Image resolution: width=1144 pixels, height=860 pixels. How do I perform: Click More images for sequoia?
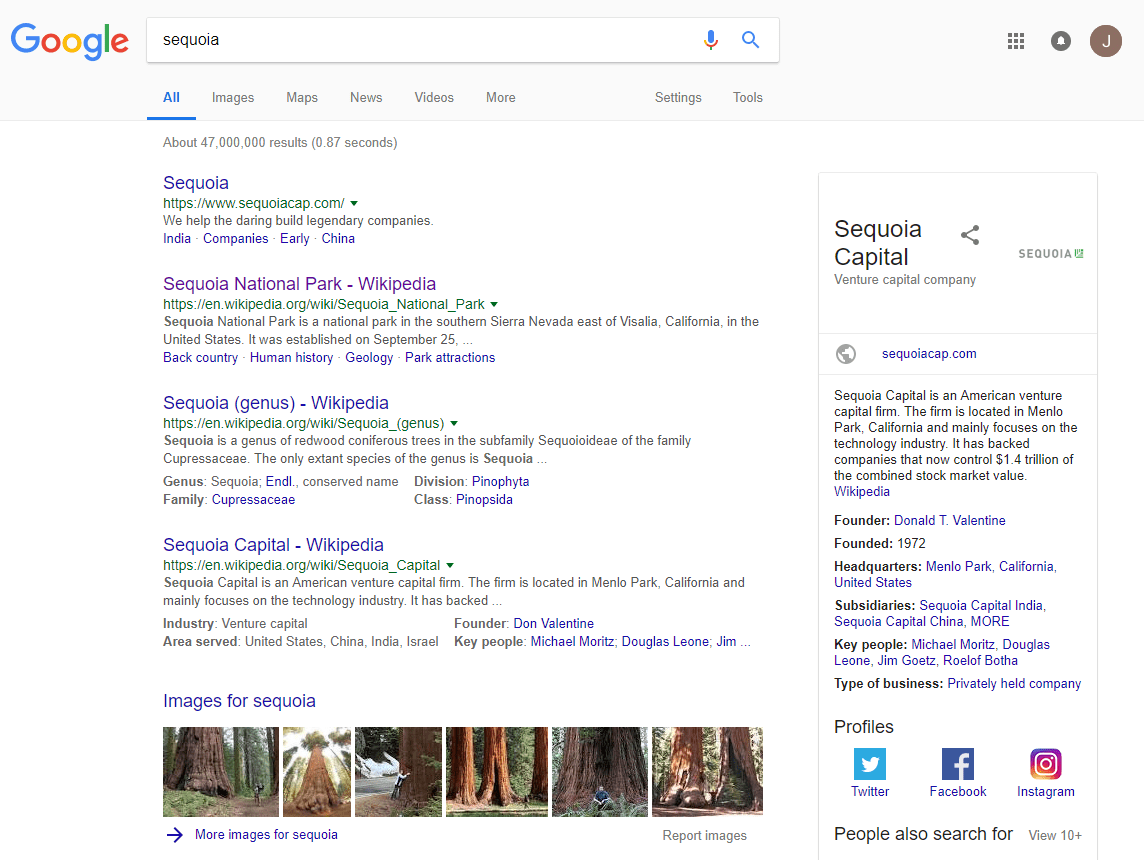pyautogui.click(x=266, y=834)
